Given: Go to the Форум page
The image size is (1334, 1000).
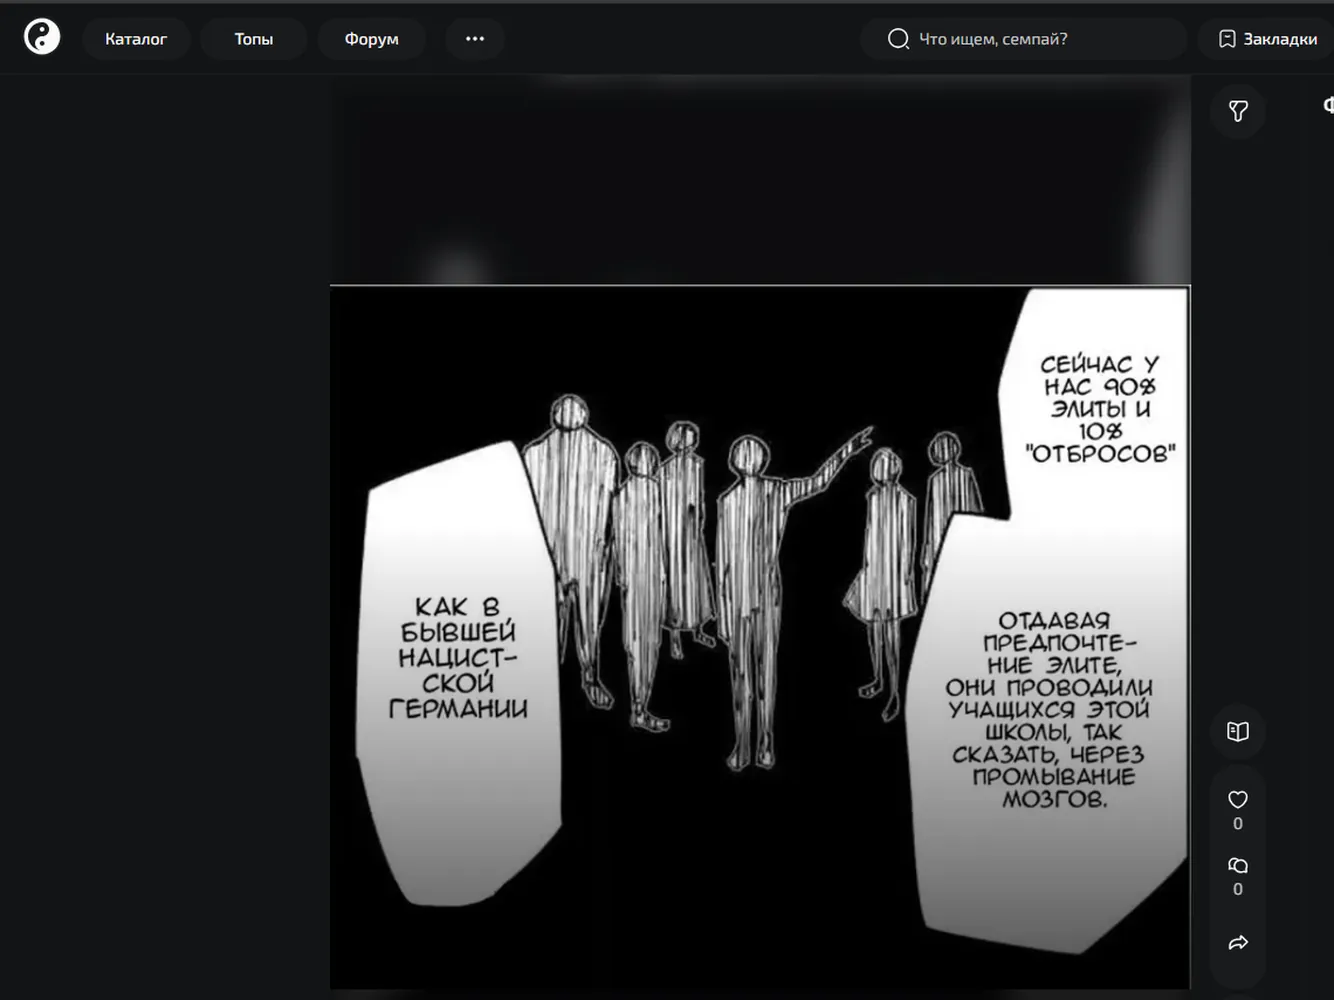Looking at the screenshot, I should pos(371,39).
